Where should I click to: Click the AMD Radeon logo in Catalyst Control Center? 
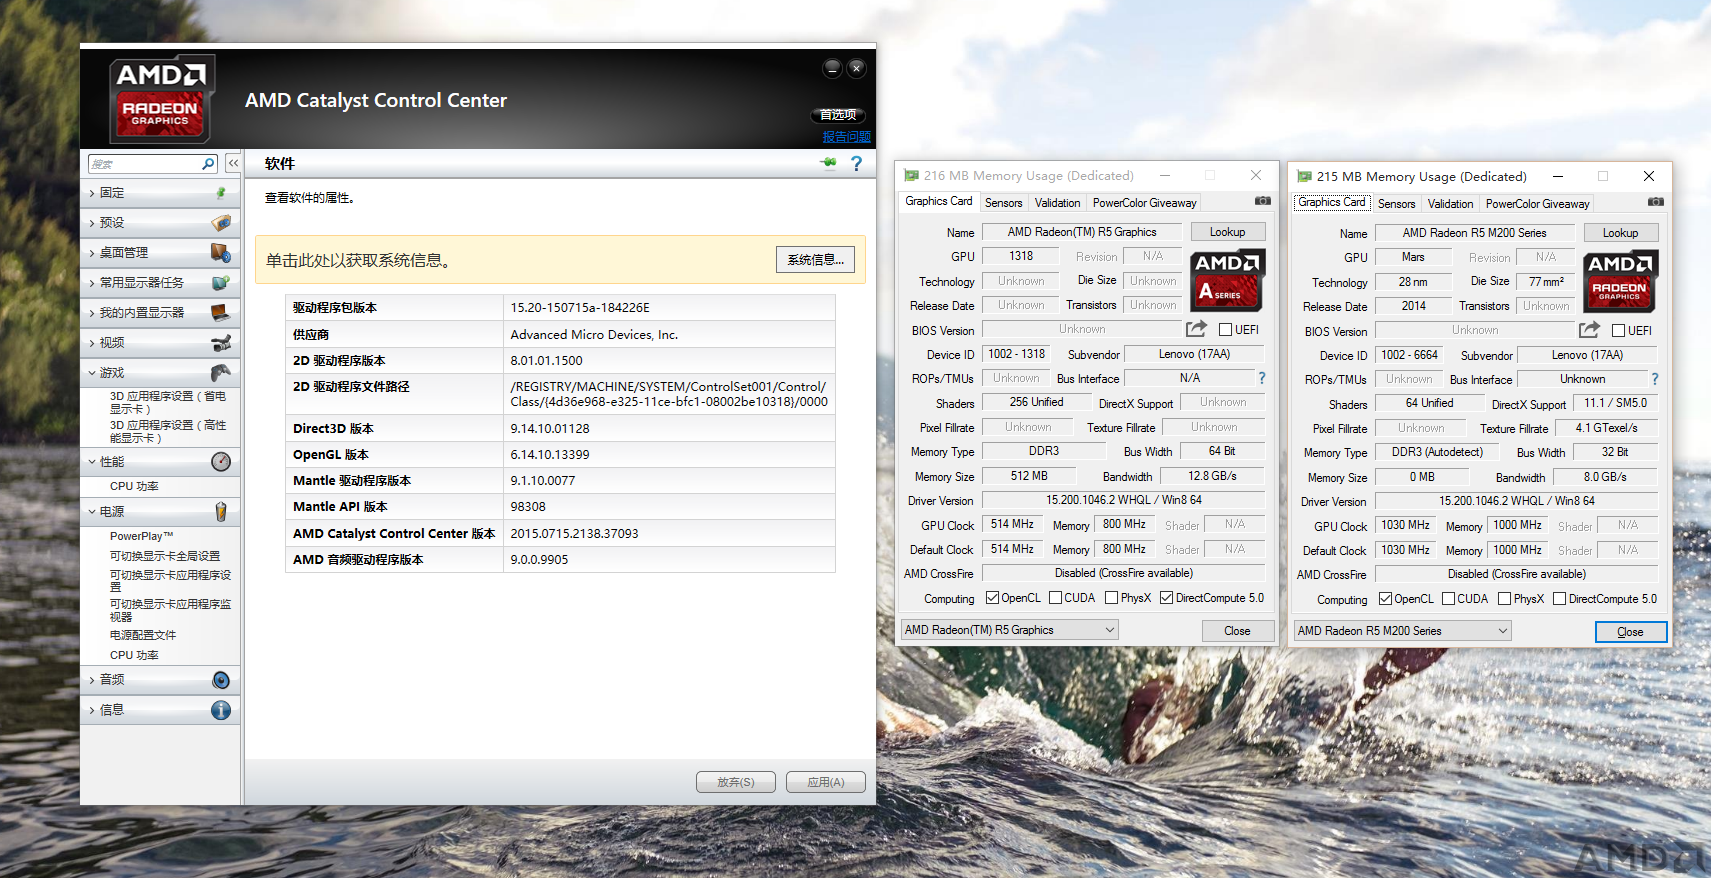161,100
